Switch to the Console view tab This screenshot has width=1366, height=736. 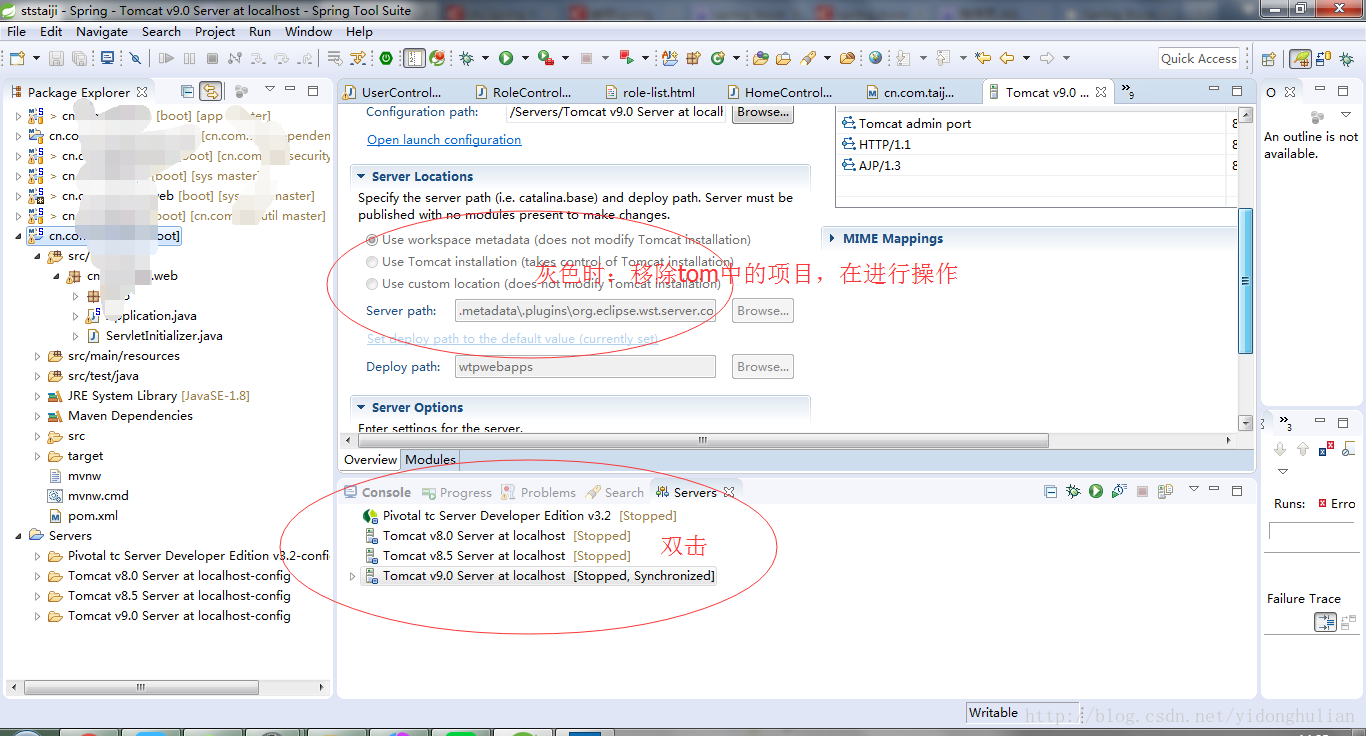pyautogui.click(x=377, y=492)
